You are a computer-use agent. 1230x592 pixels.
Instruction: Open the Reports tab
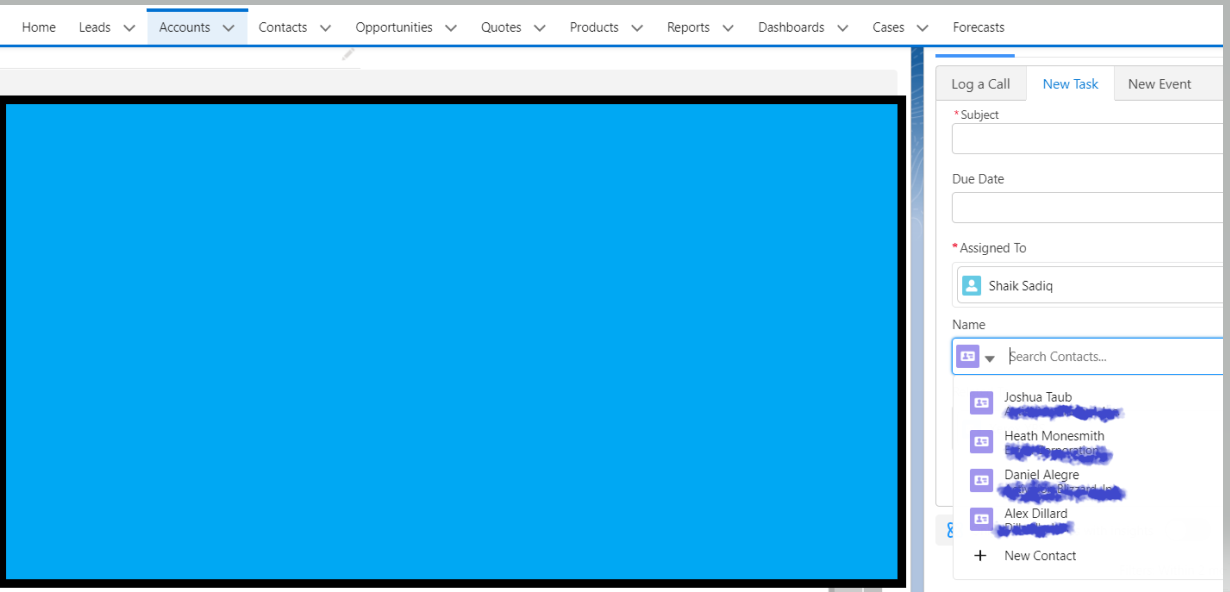pos(688,27)
